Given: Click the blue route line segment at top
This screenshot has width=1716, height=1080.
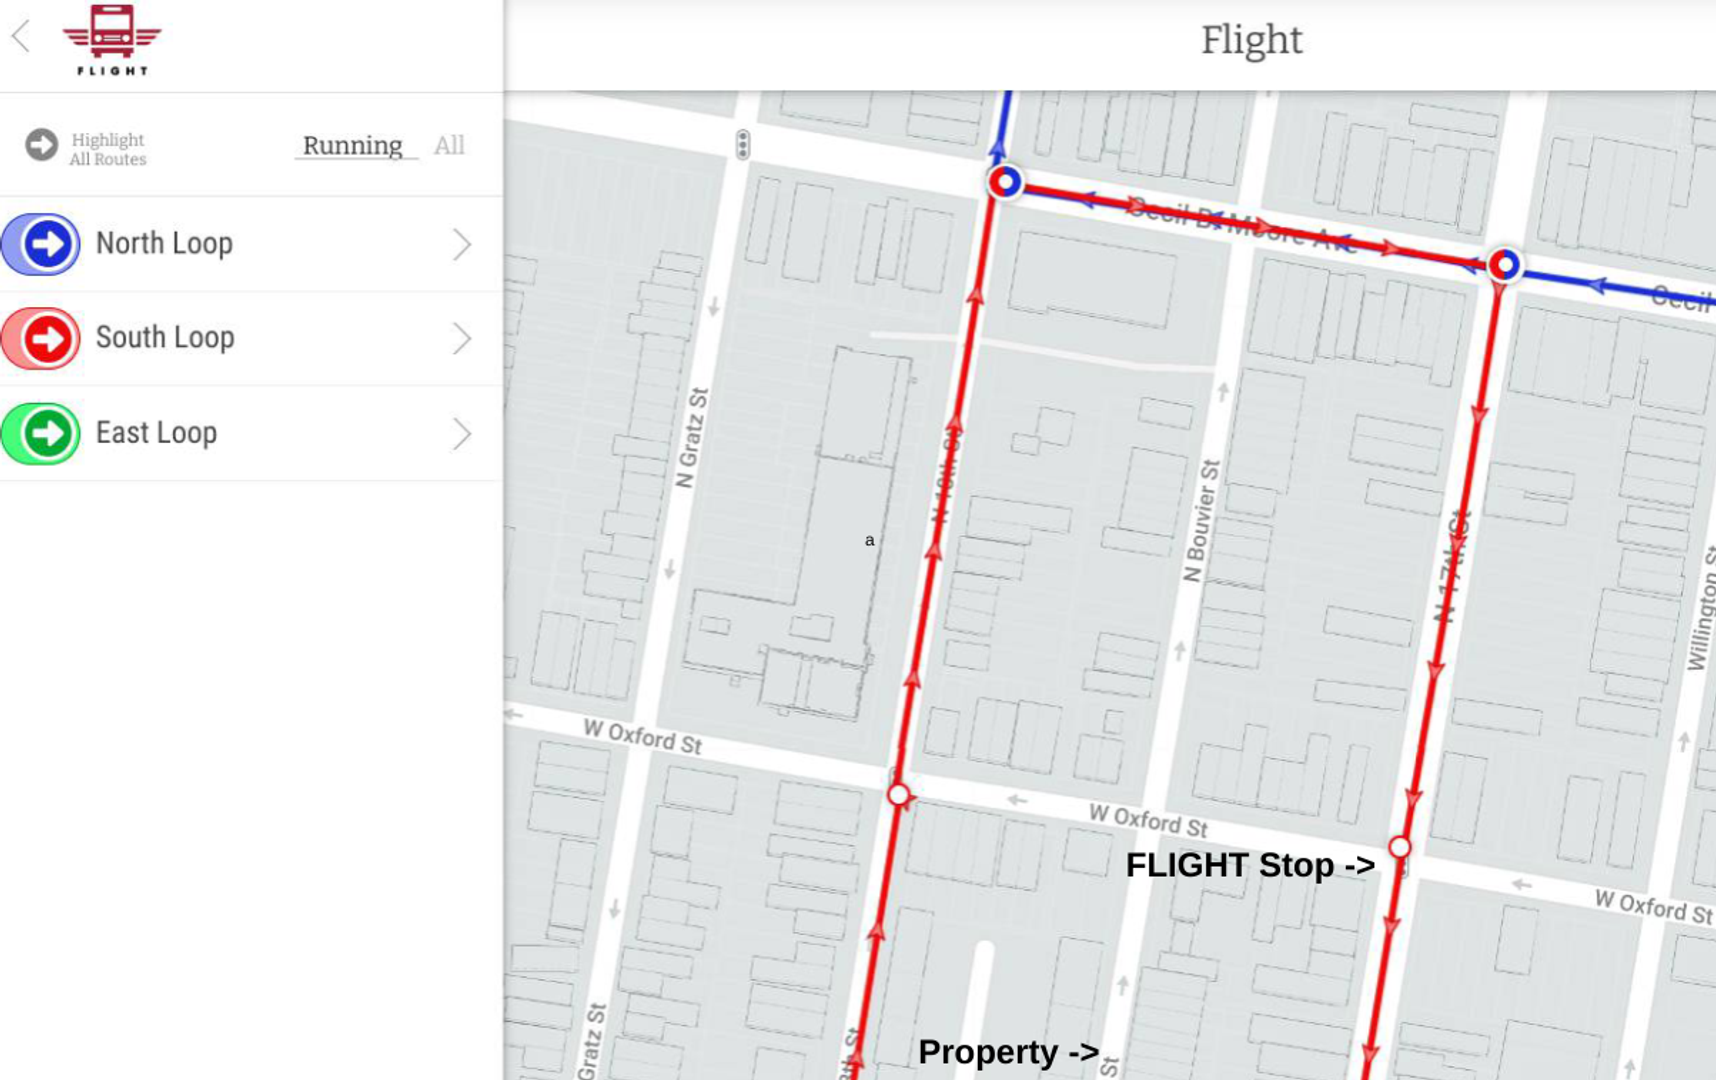Looking at the screenshot, I should pos(1004,120).
